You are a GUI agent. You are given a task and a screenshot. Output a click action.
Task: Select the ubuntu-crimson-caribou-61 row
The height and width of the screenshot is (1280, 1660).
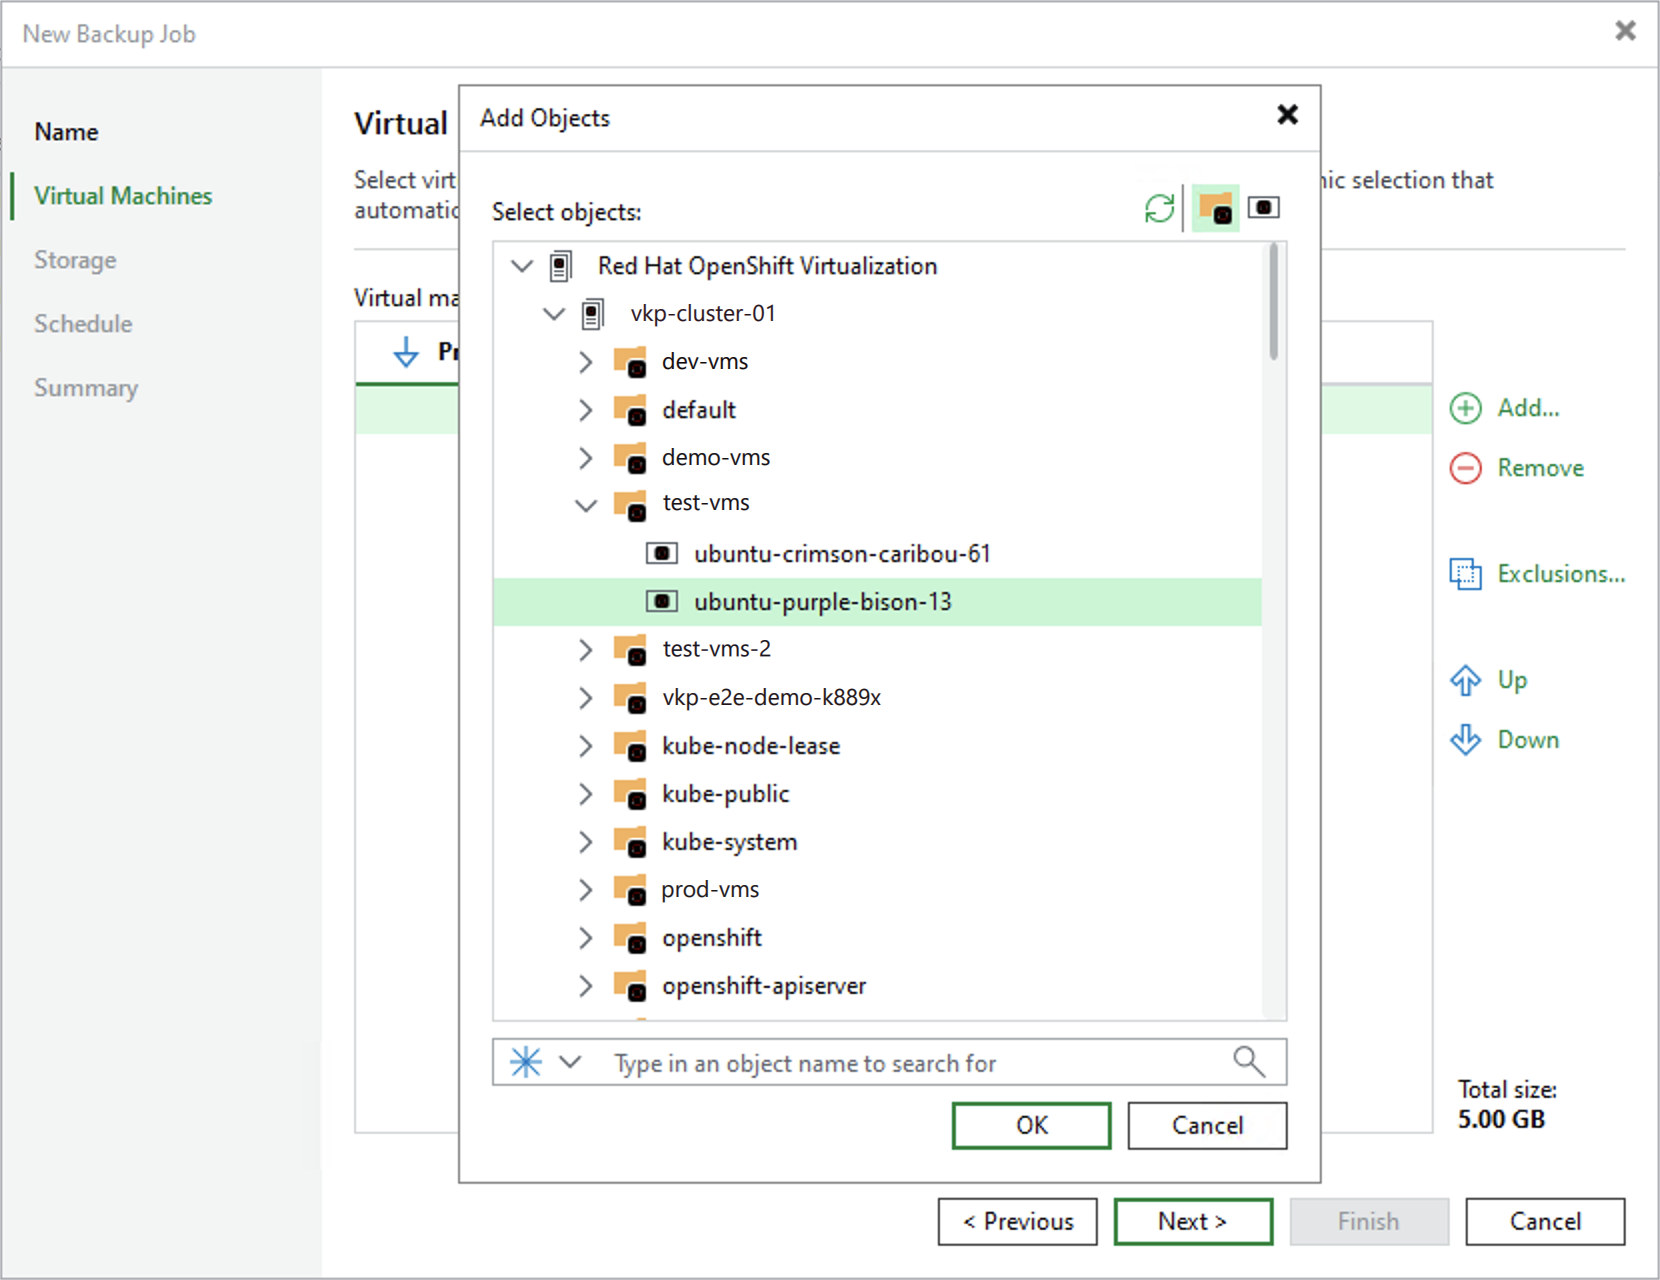pyautogui.click(x=877, y=553)
